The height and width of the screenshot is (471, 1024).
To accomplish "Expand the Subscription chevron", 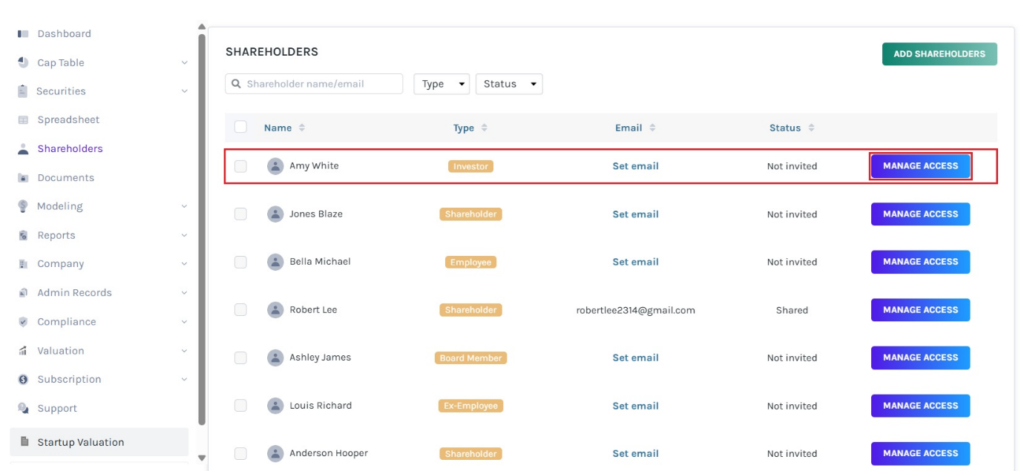I will [x=184, y=379].
